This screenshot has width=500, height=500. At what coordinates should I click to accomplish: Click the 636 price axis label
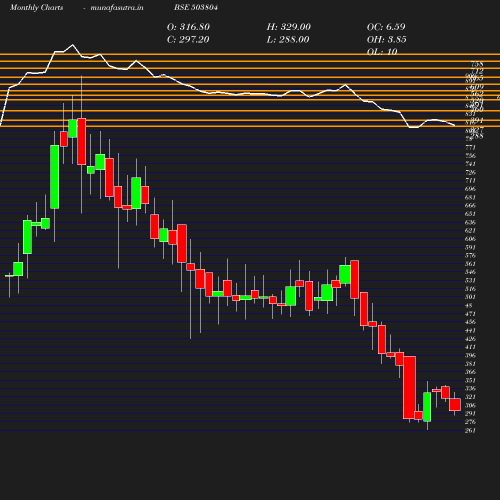[470, 222]
